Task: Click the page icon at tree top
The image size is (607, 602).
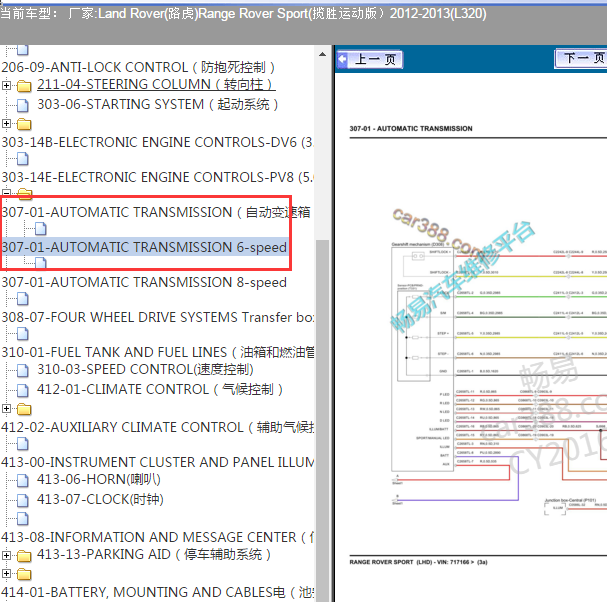Action: coord(23,50)
